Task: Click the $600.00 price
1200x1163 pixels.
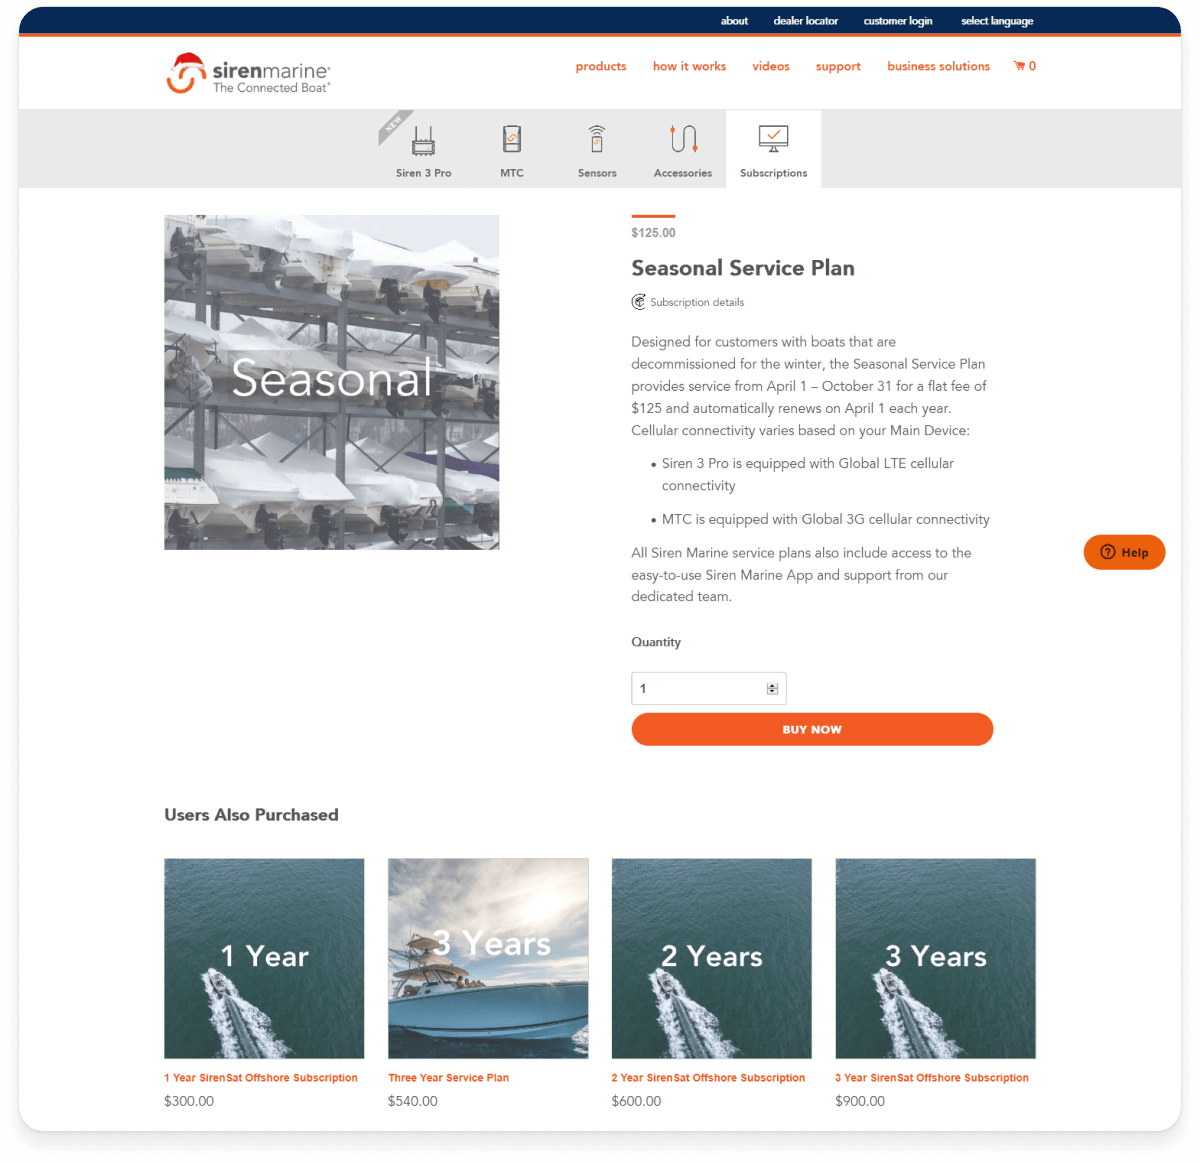Action: [637, 1101]
